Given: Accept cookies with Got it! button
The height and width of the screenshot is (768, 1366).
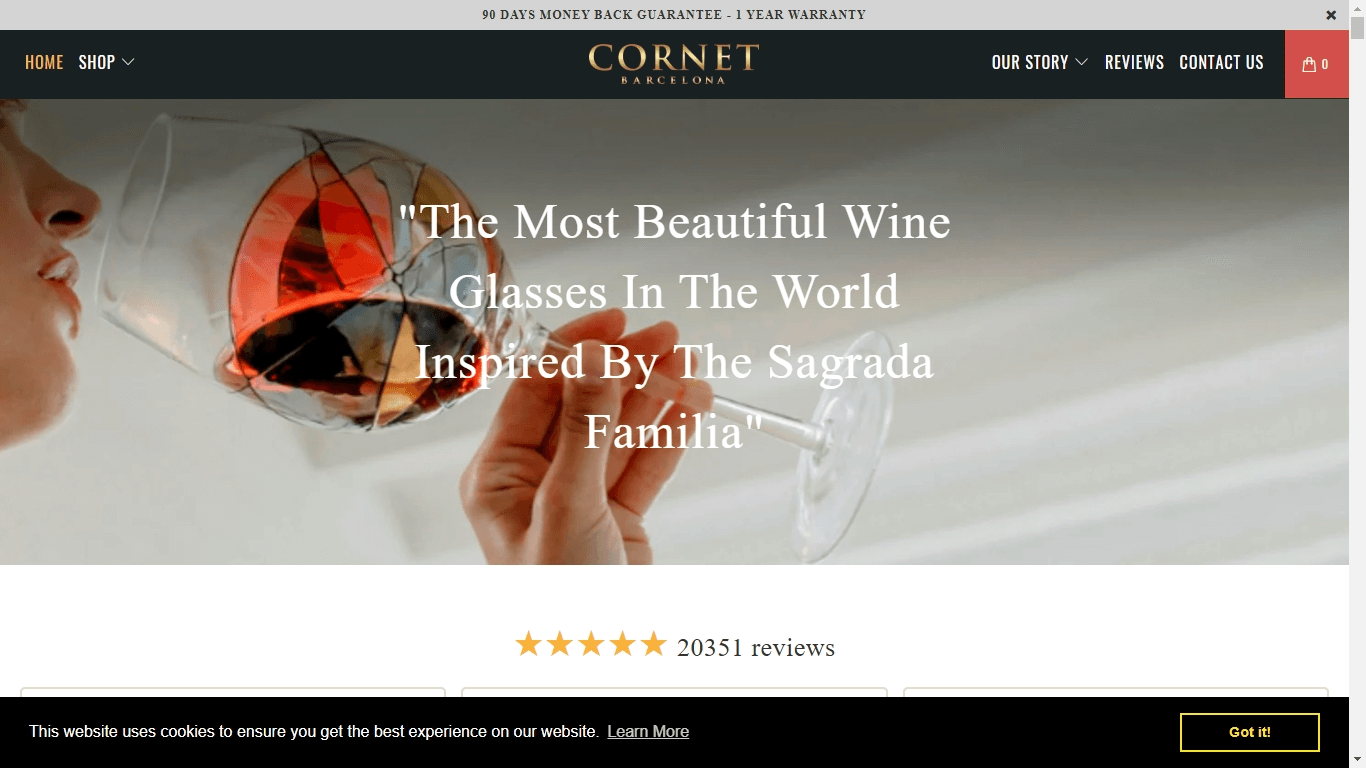Looking at the screenshot, I should point(1249,732).
